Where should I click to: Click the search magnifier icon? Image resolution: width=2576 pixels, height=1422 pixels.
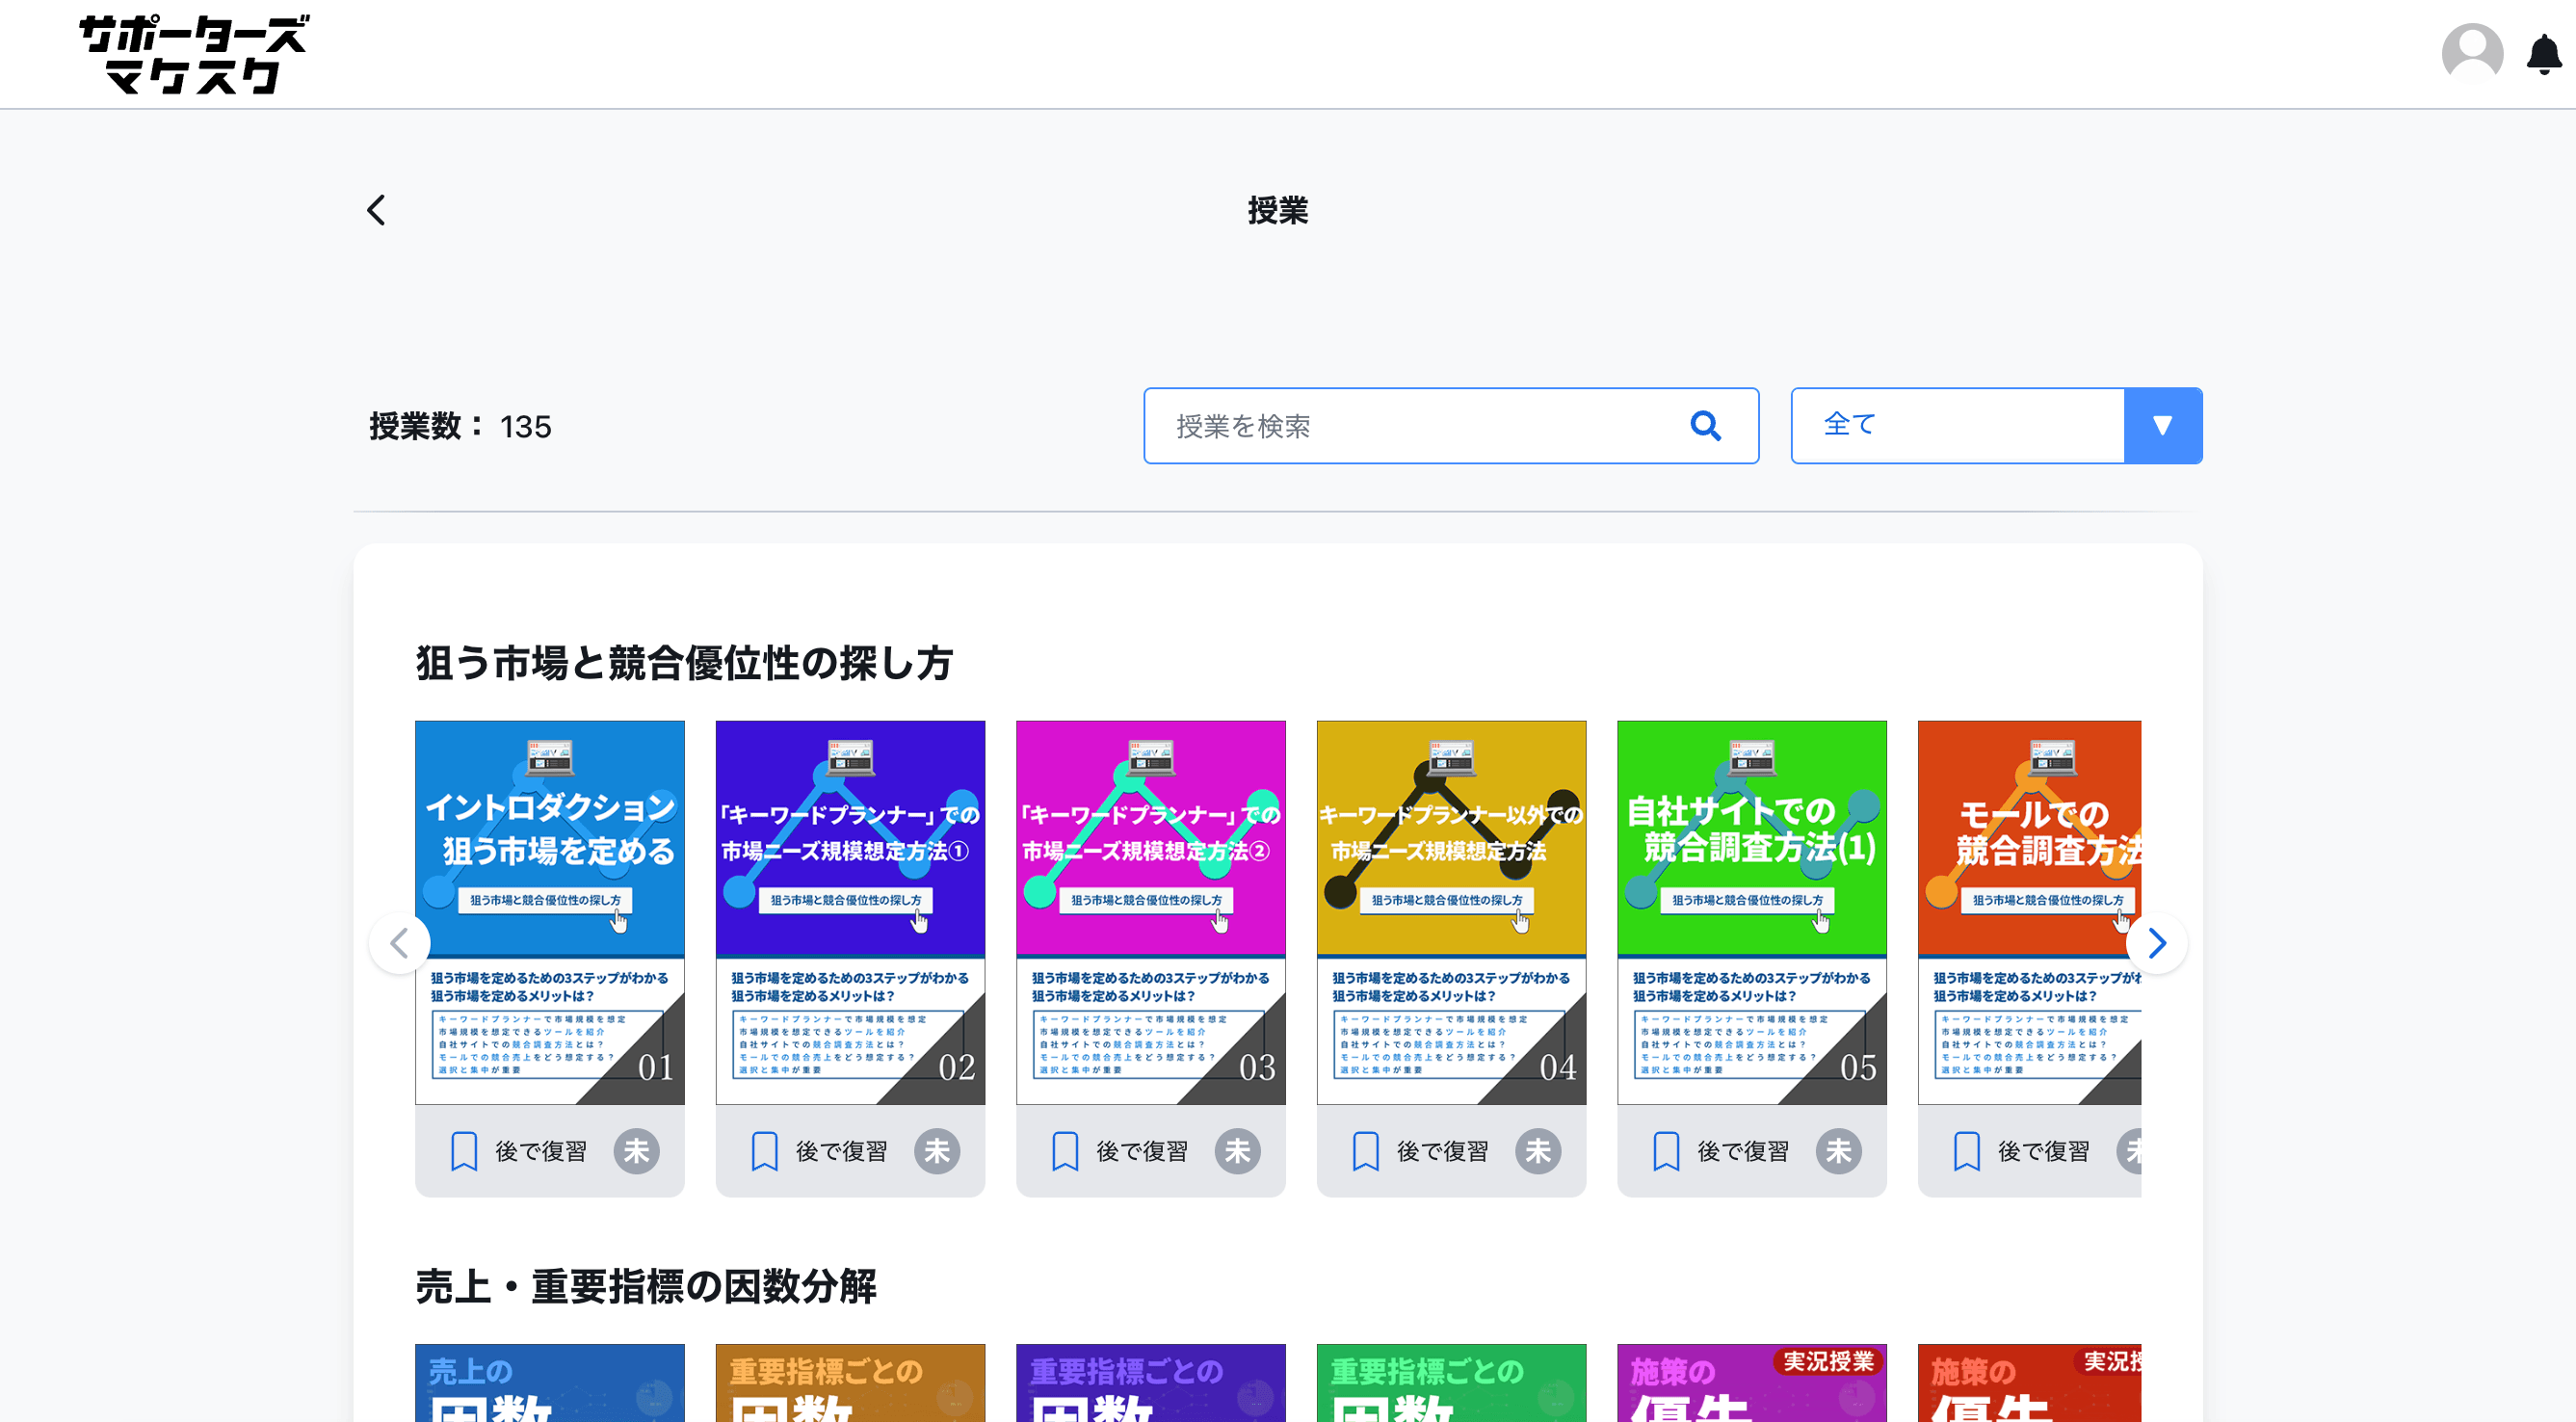coord(1705,426)
